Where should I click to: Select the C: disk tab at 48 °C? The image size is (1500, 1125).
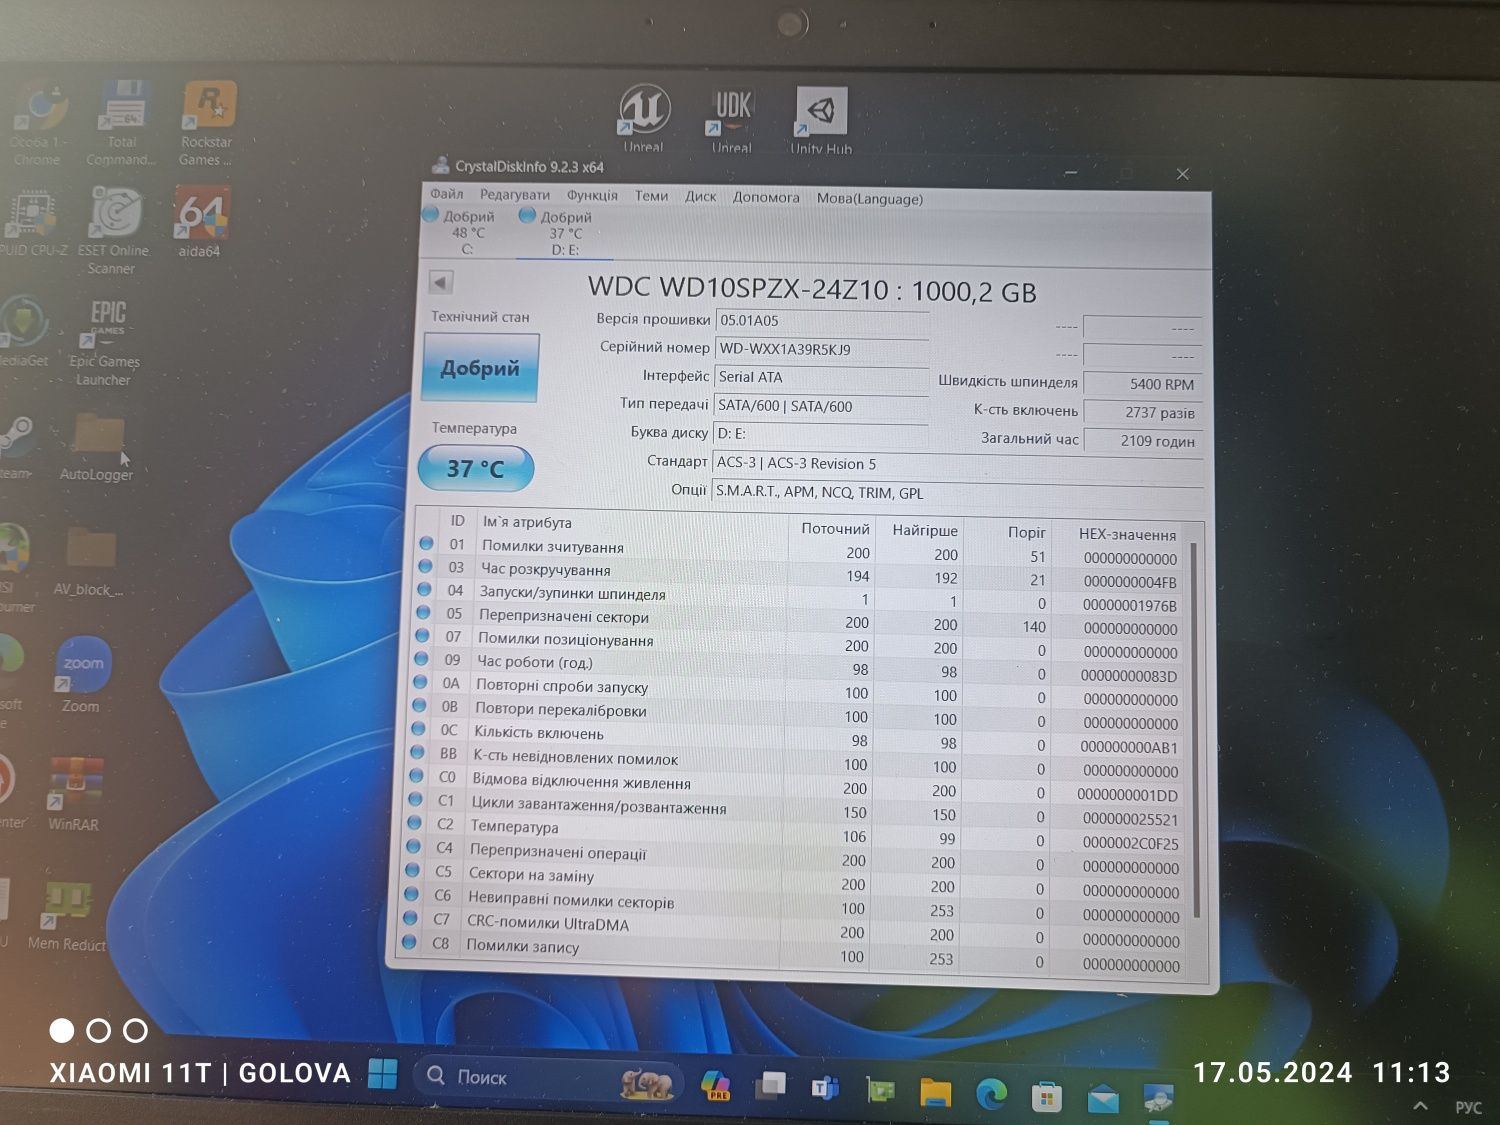(x=461, y=232)
